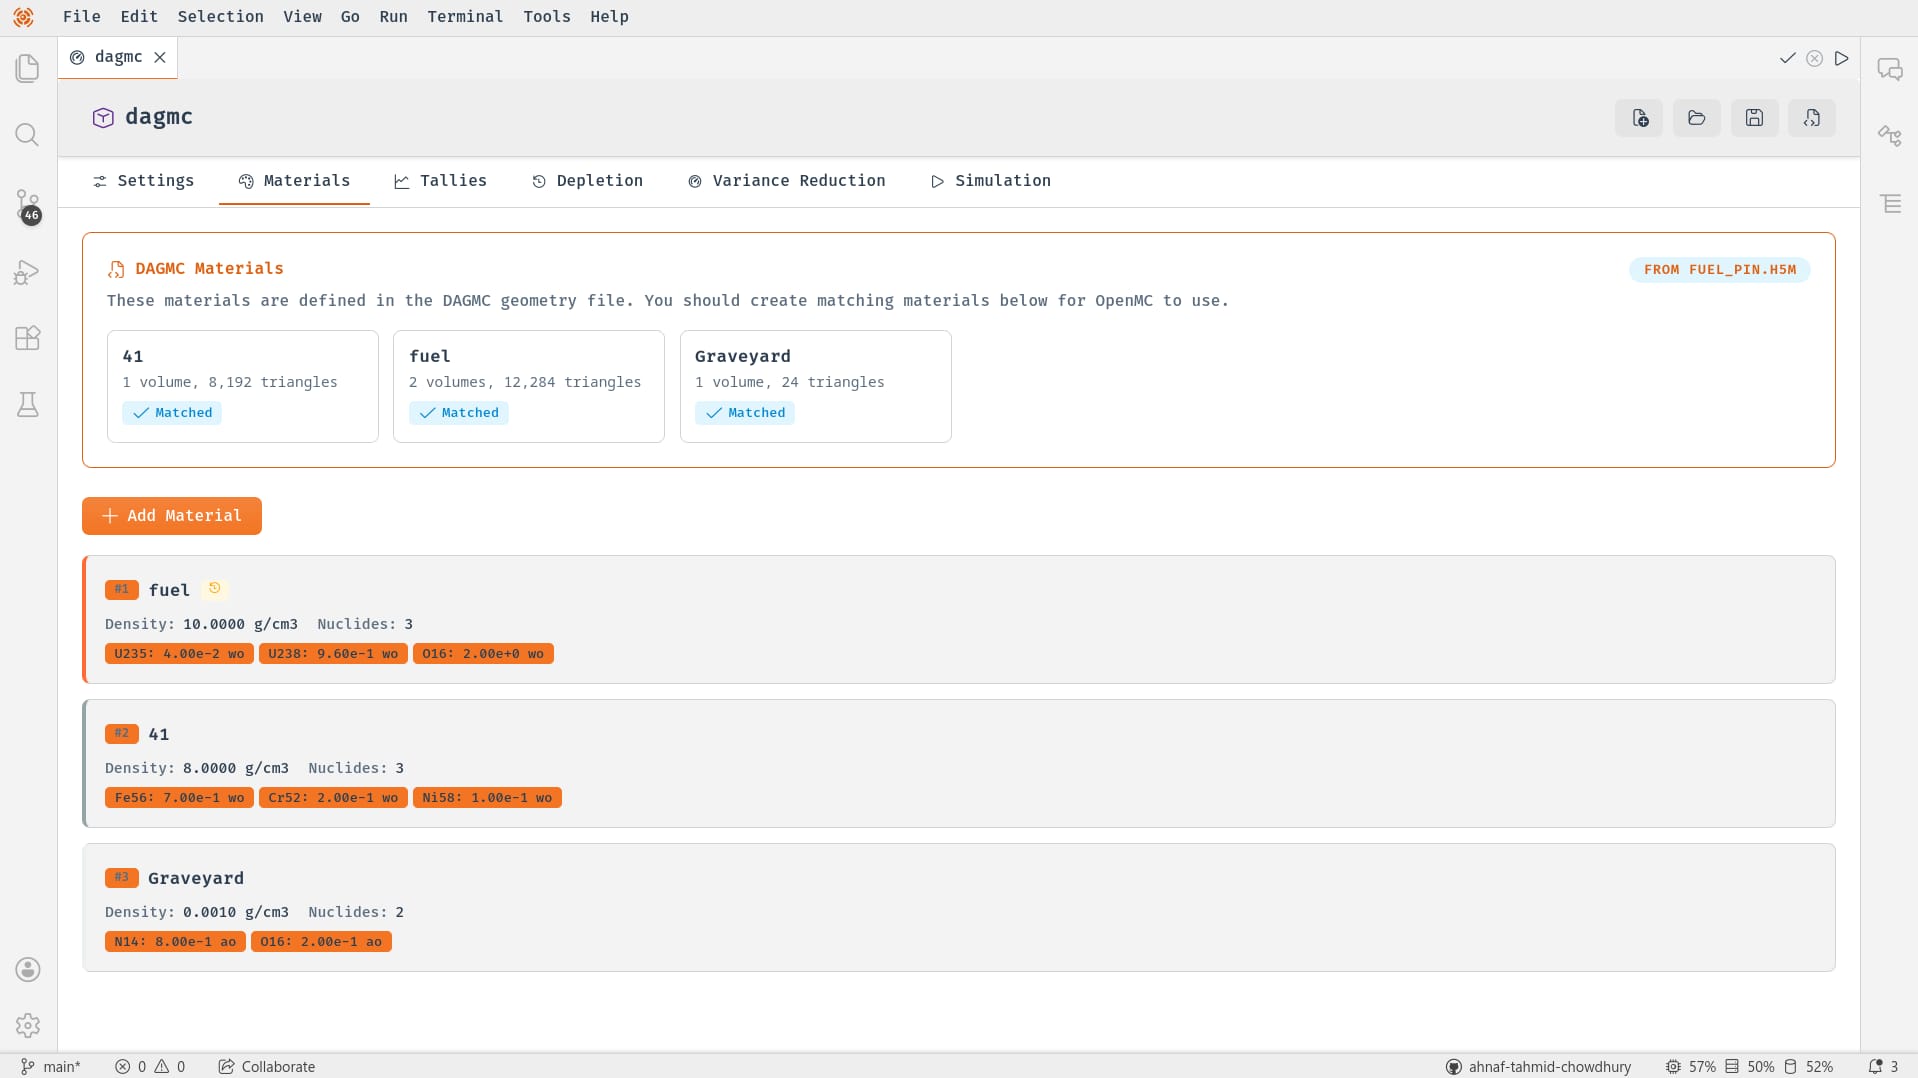Open the Explorer files icon in sidebar
1918x1078 pixels.
[28, 68]
